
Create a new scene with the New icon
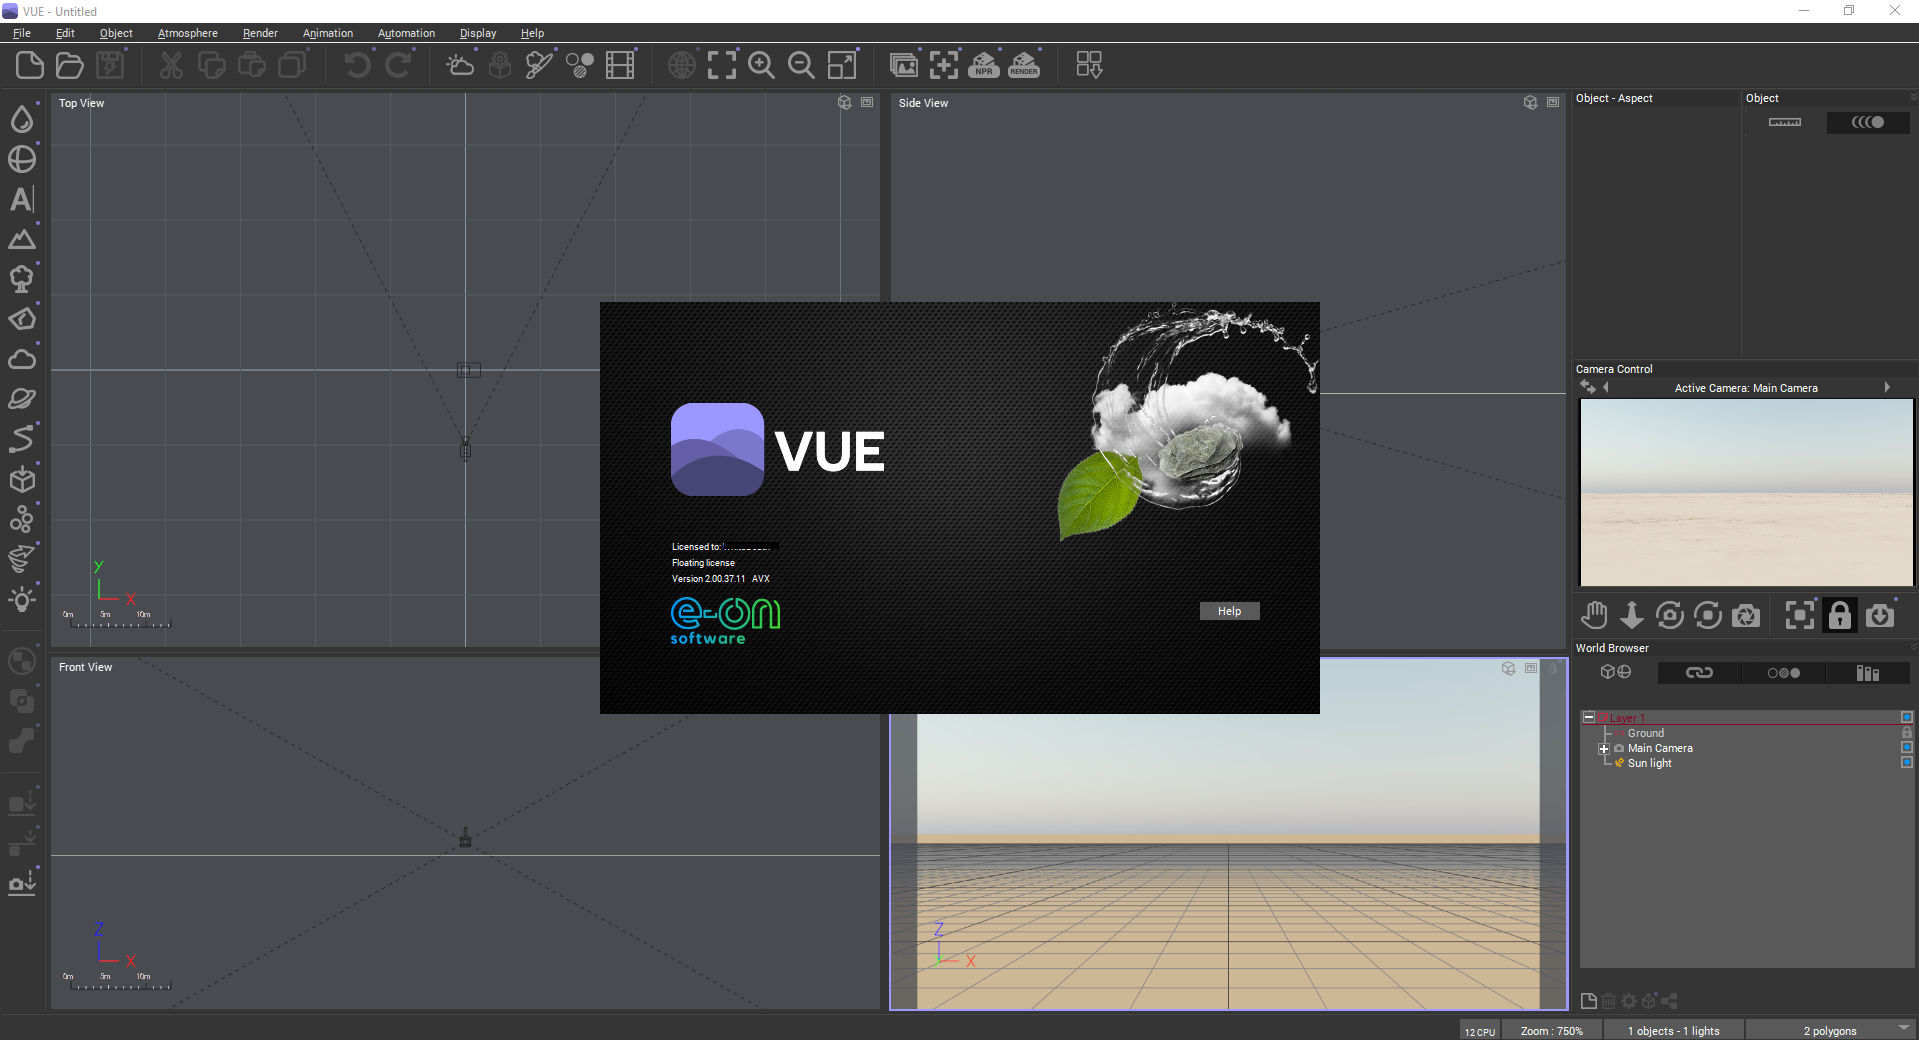pyautogui.click(x=30, y=66)
